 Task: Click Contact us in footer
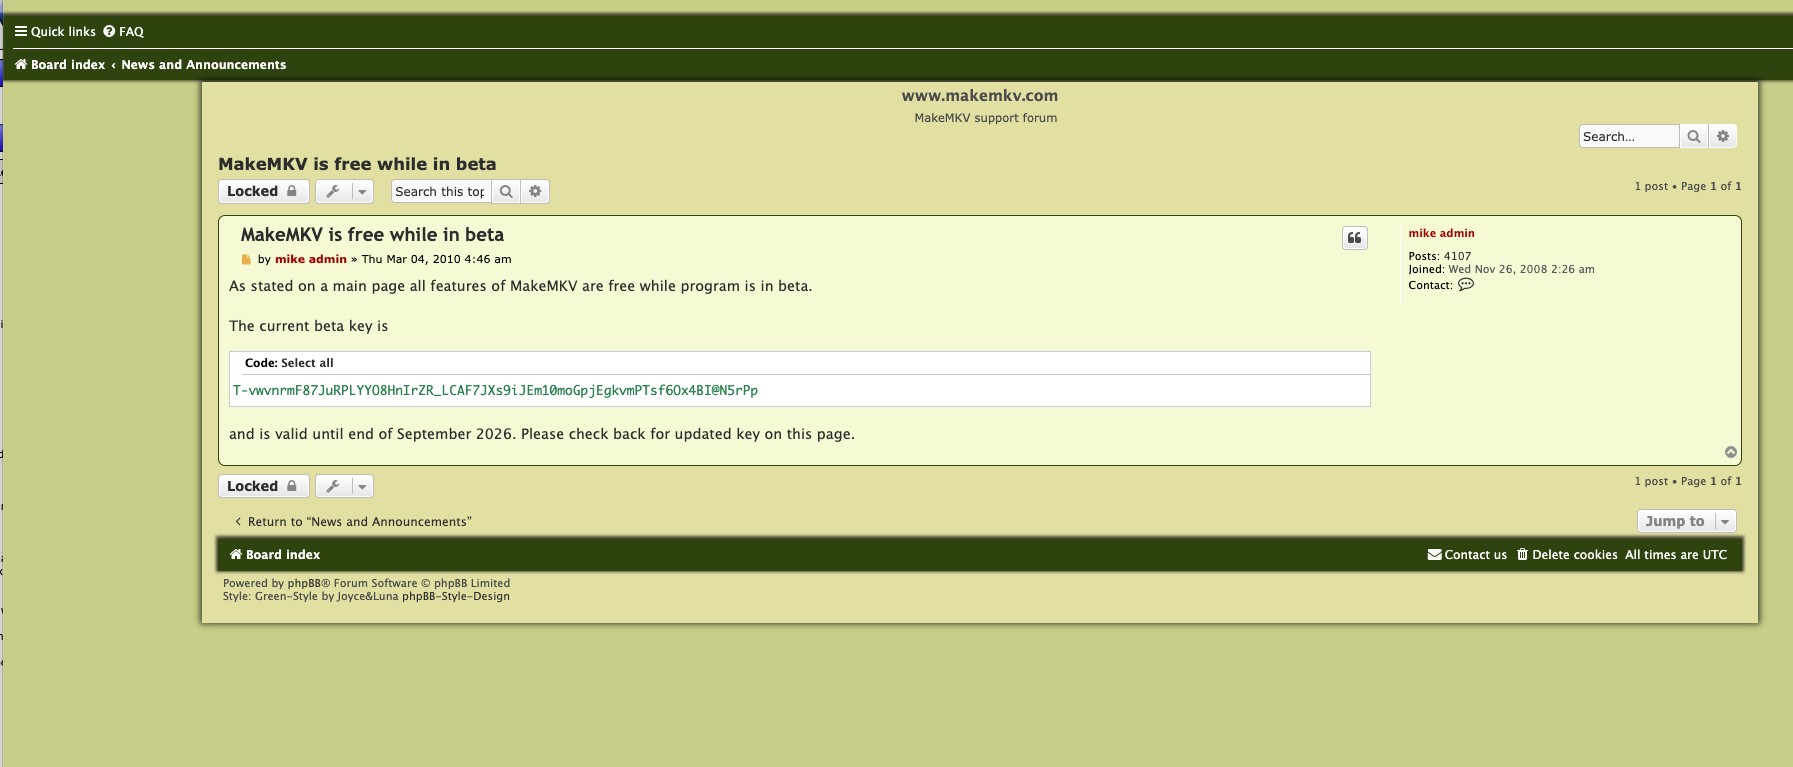1467,555
